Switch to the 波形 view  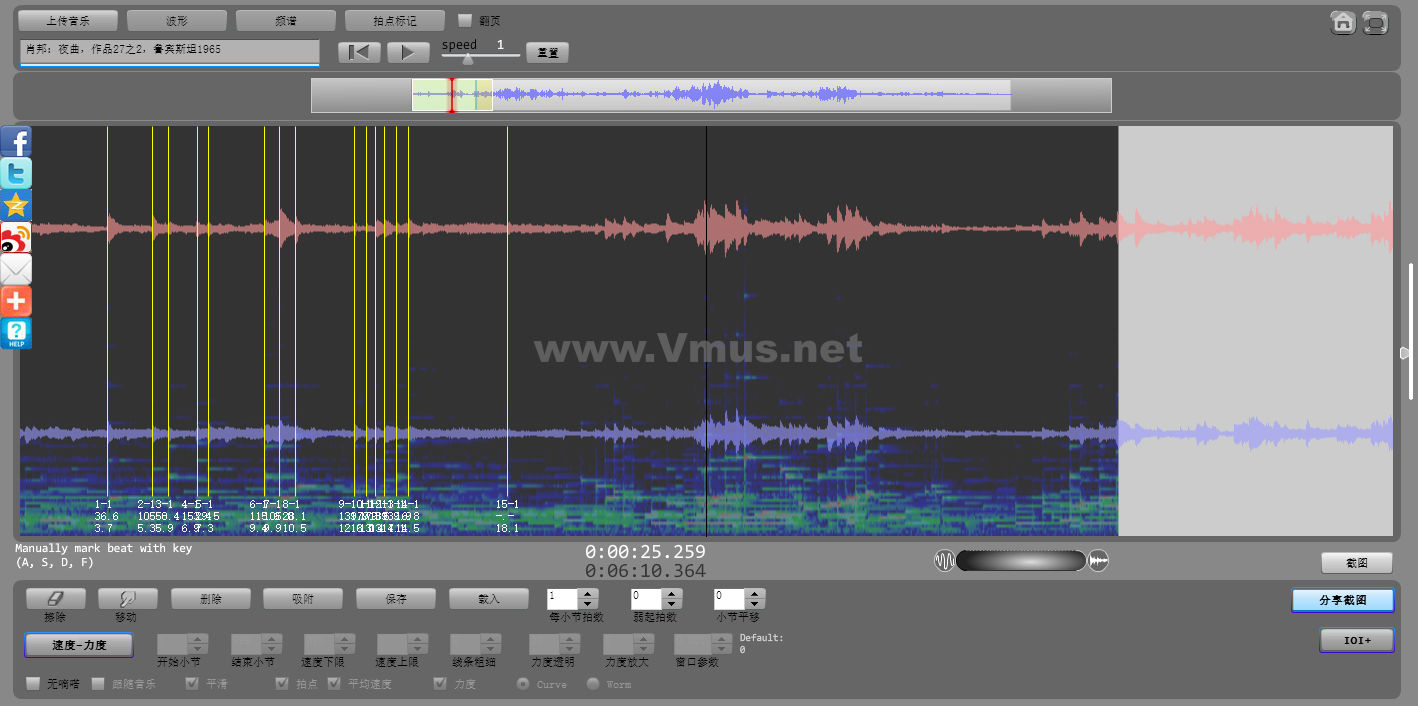click(x=177, y=20)
